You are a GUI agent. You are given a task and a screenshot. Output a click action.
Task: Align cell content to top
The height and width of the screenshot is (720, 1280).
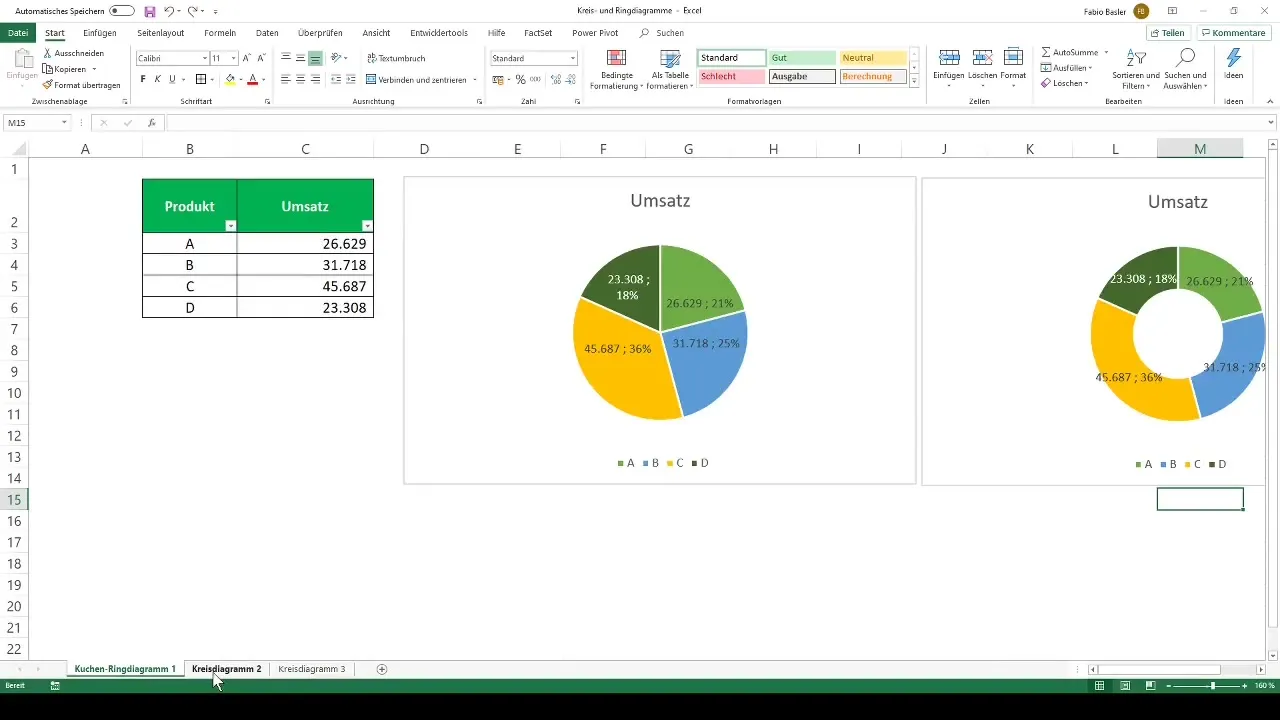(x=286, y=58)
